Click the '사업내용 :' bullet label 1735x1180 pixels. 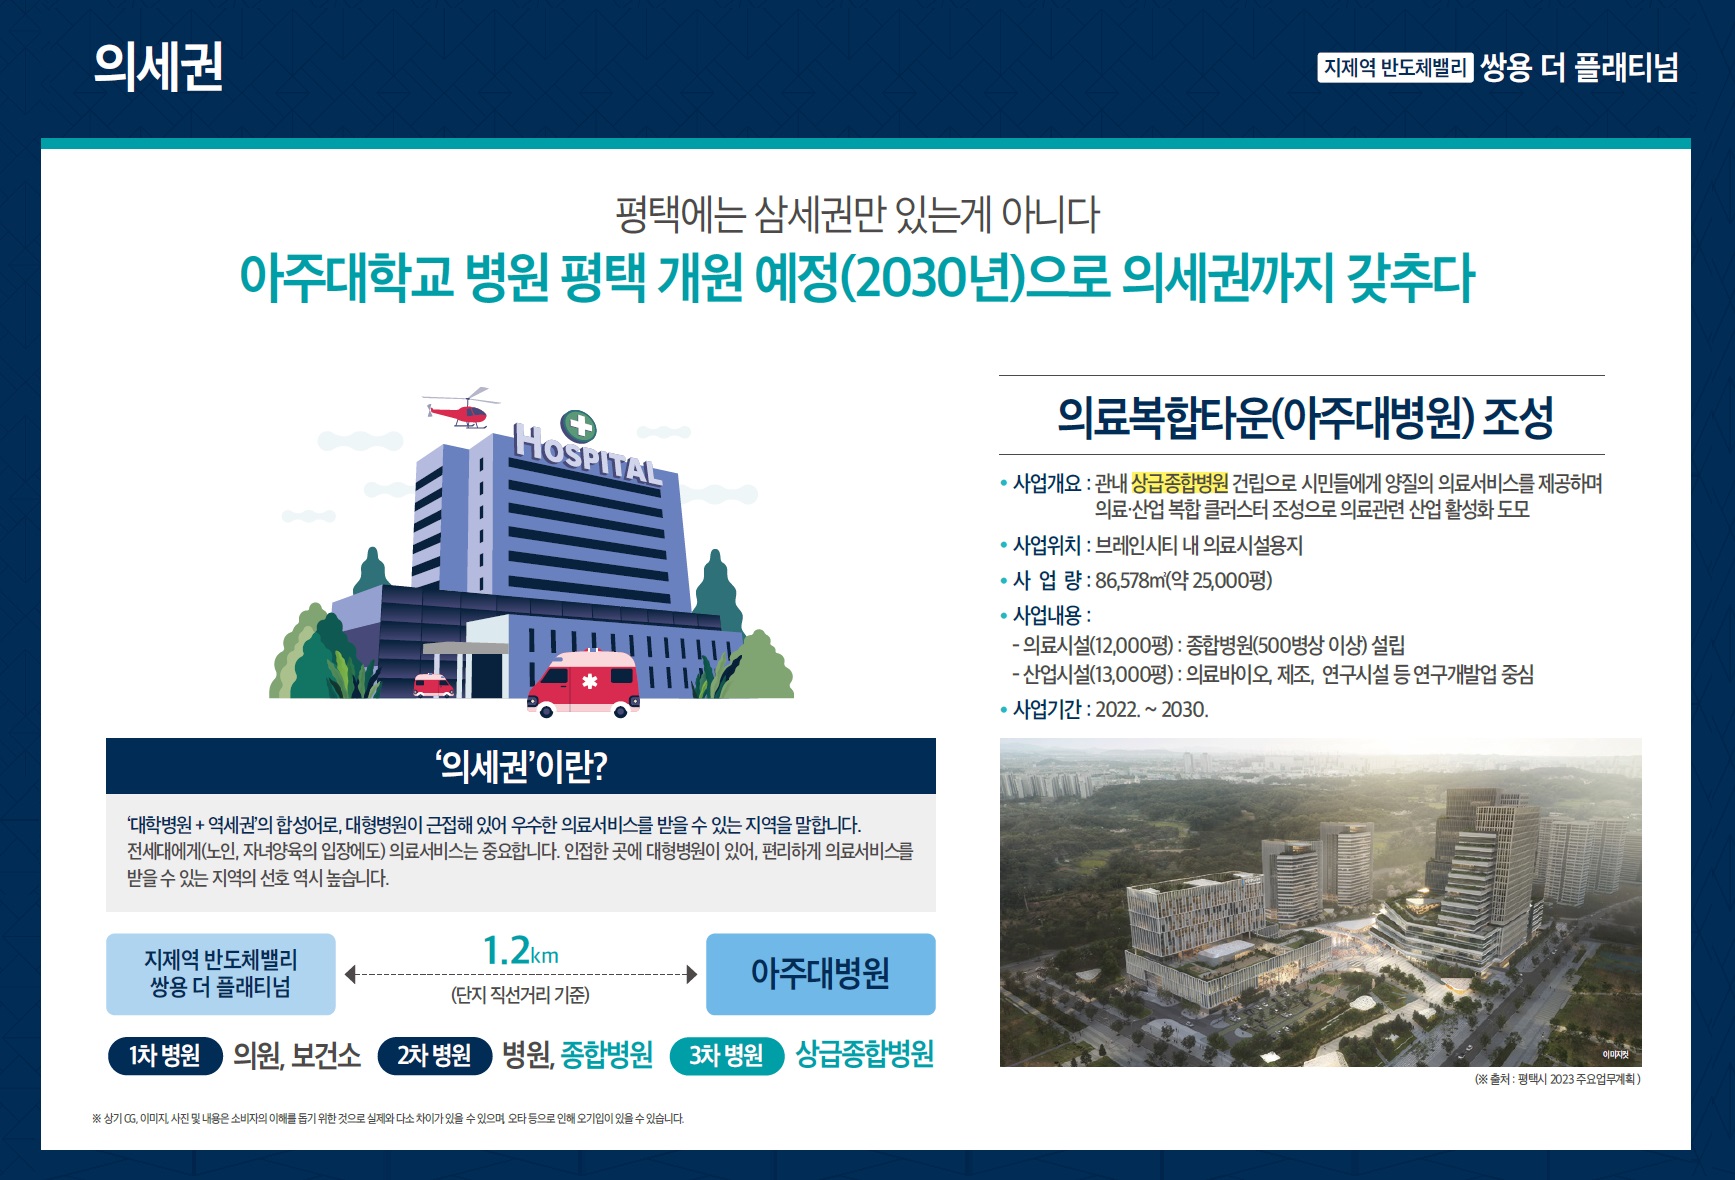pos(1046,615)
